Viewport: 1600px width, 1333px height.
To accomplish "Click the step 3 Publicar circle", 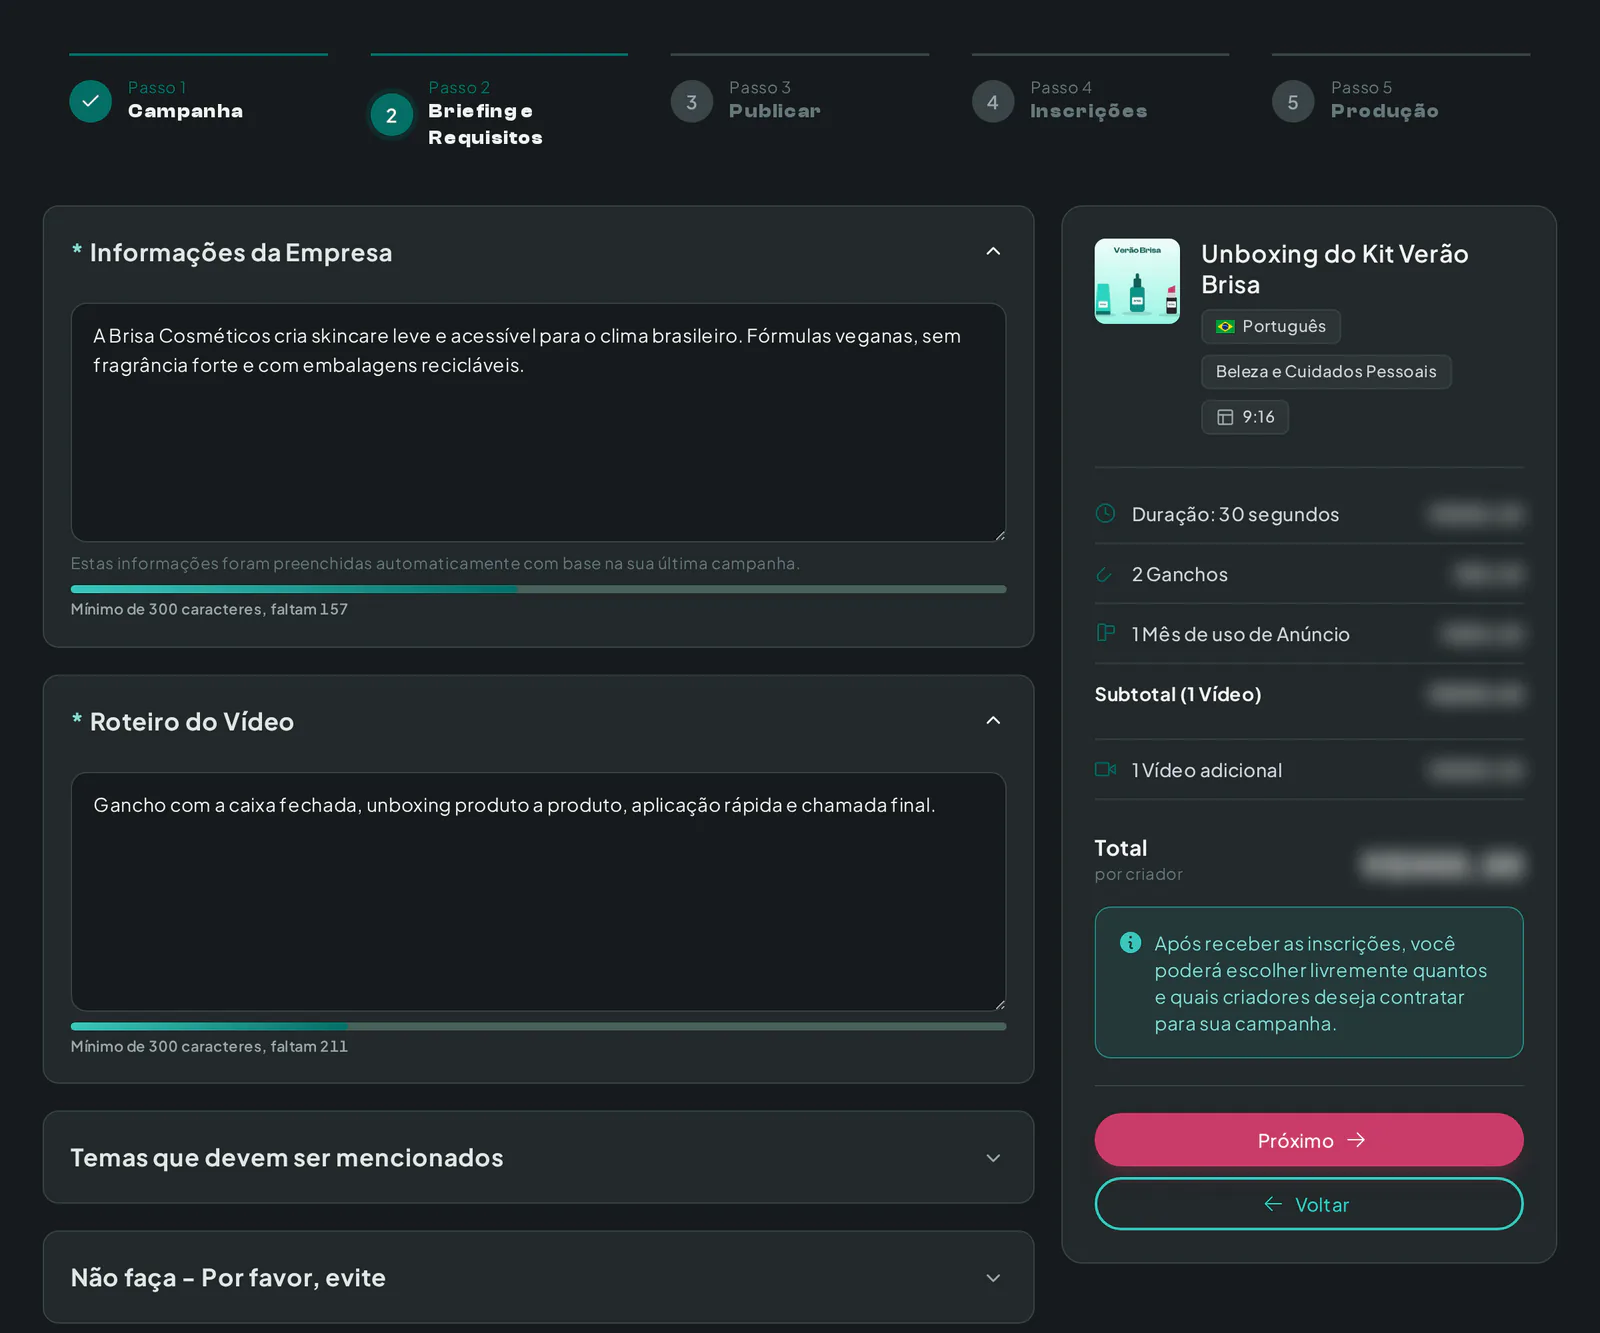I will click(x=691, y=101).
